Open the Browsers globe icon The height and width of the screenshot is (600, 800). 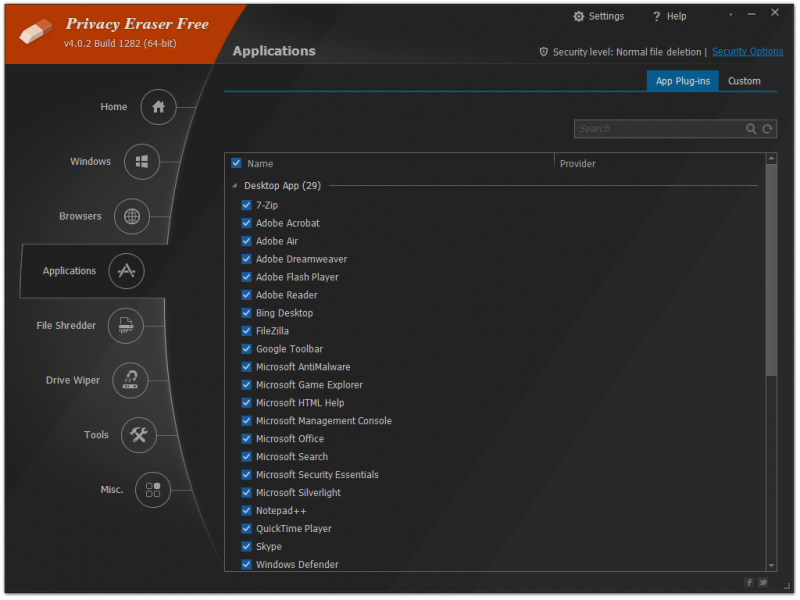pyautogui.click(x=132, y=216)
